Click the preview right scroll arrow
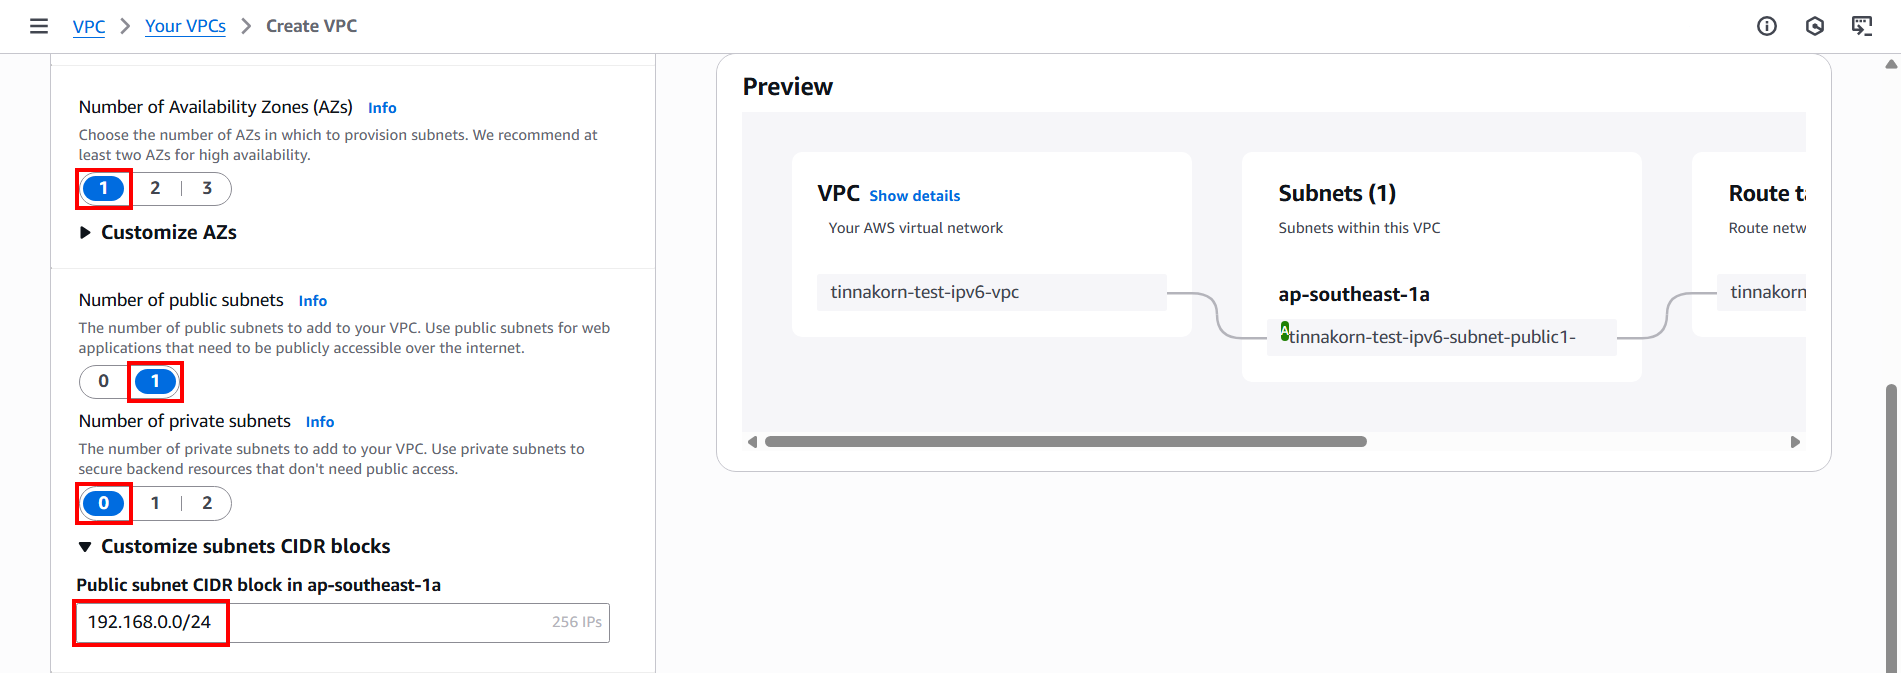Viewport: 1901px width, 673px height. click(1796, 440)
